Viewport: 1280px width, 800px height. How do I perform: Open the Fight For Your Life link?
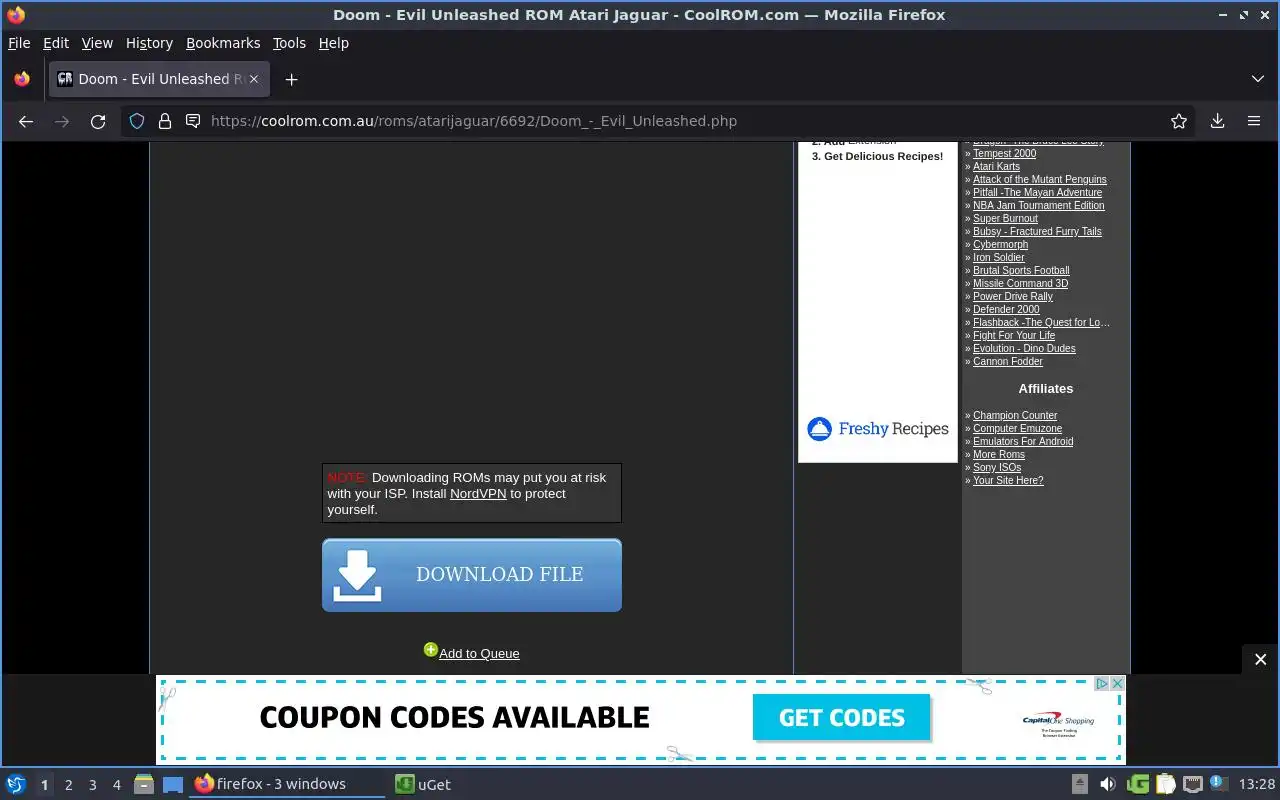click(1014, 336)
